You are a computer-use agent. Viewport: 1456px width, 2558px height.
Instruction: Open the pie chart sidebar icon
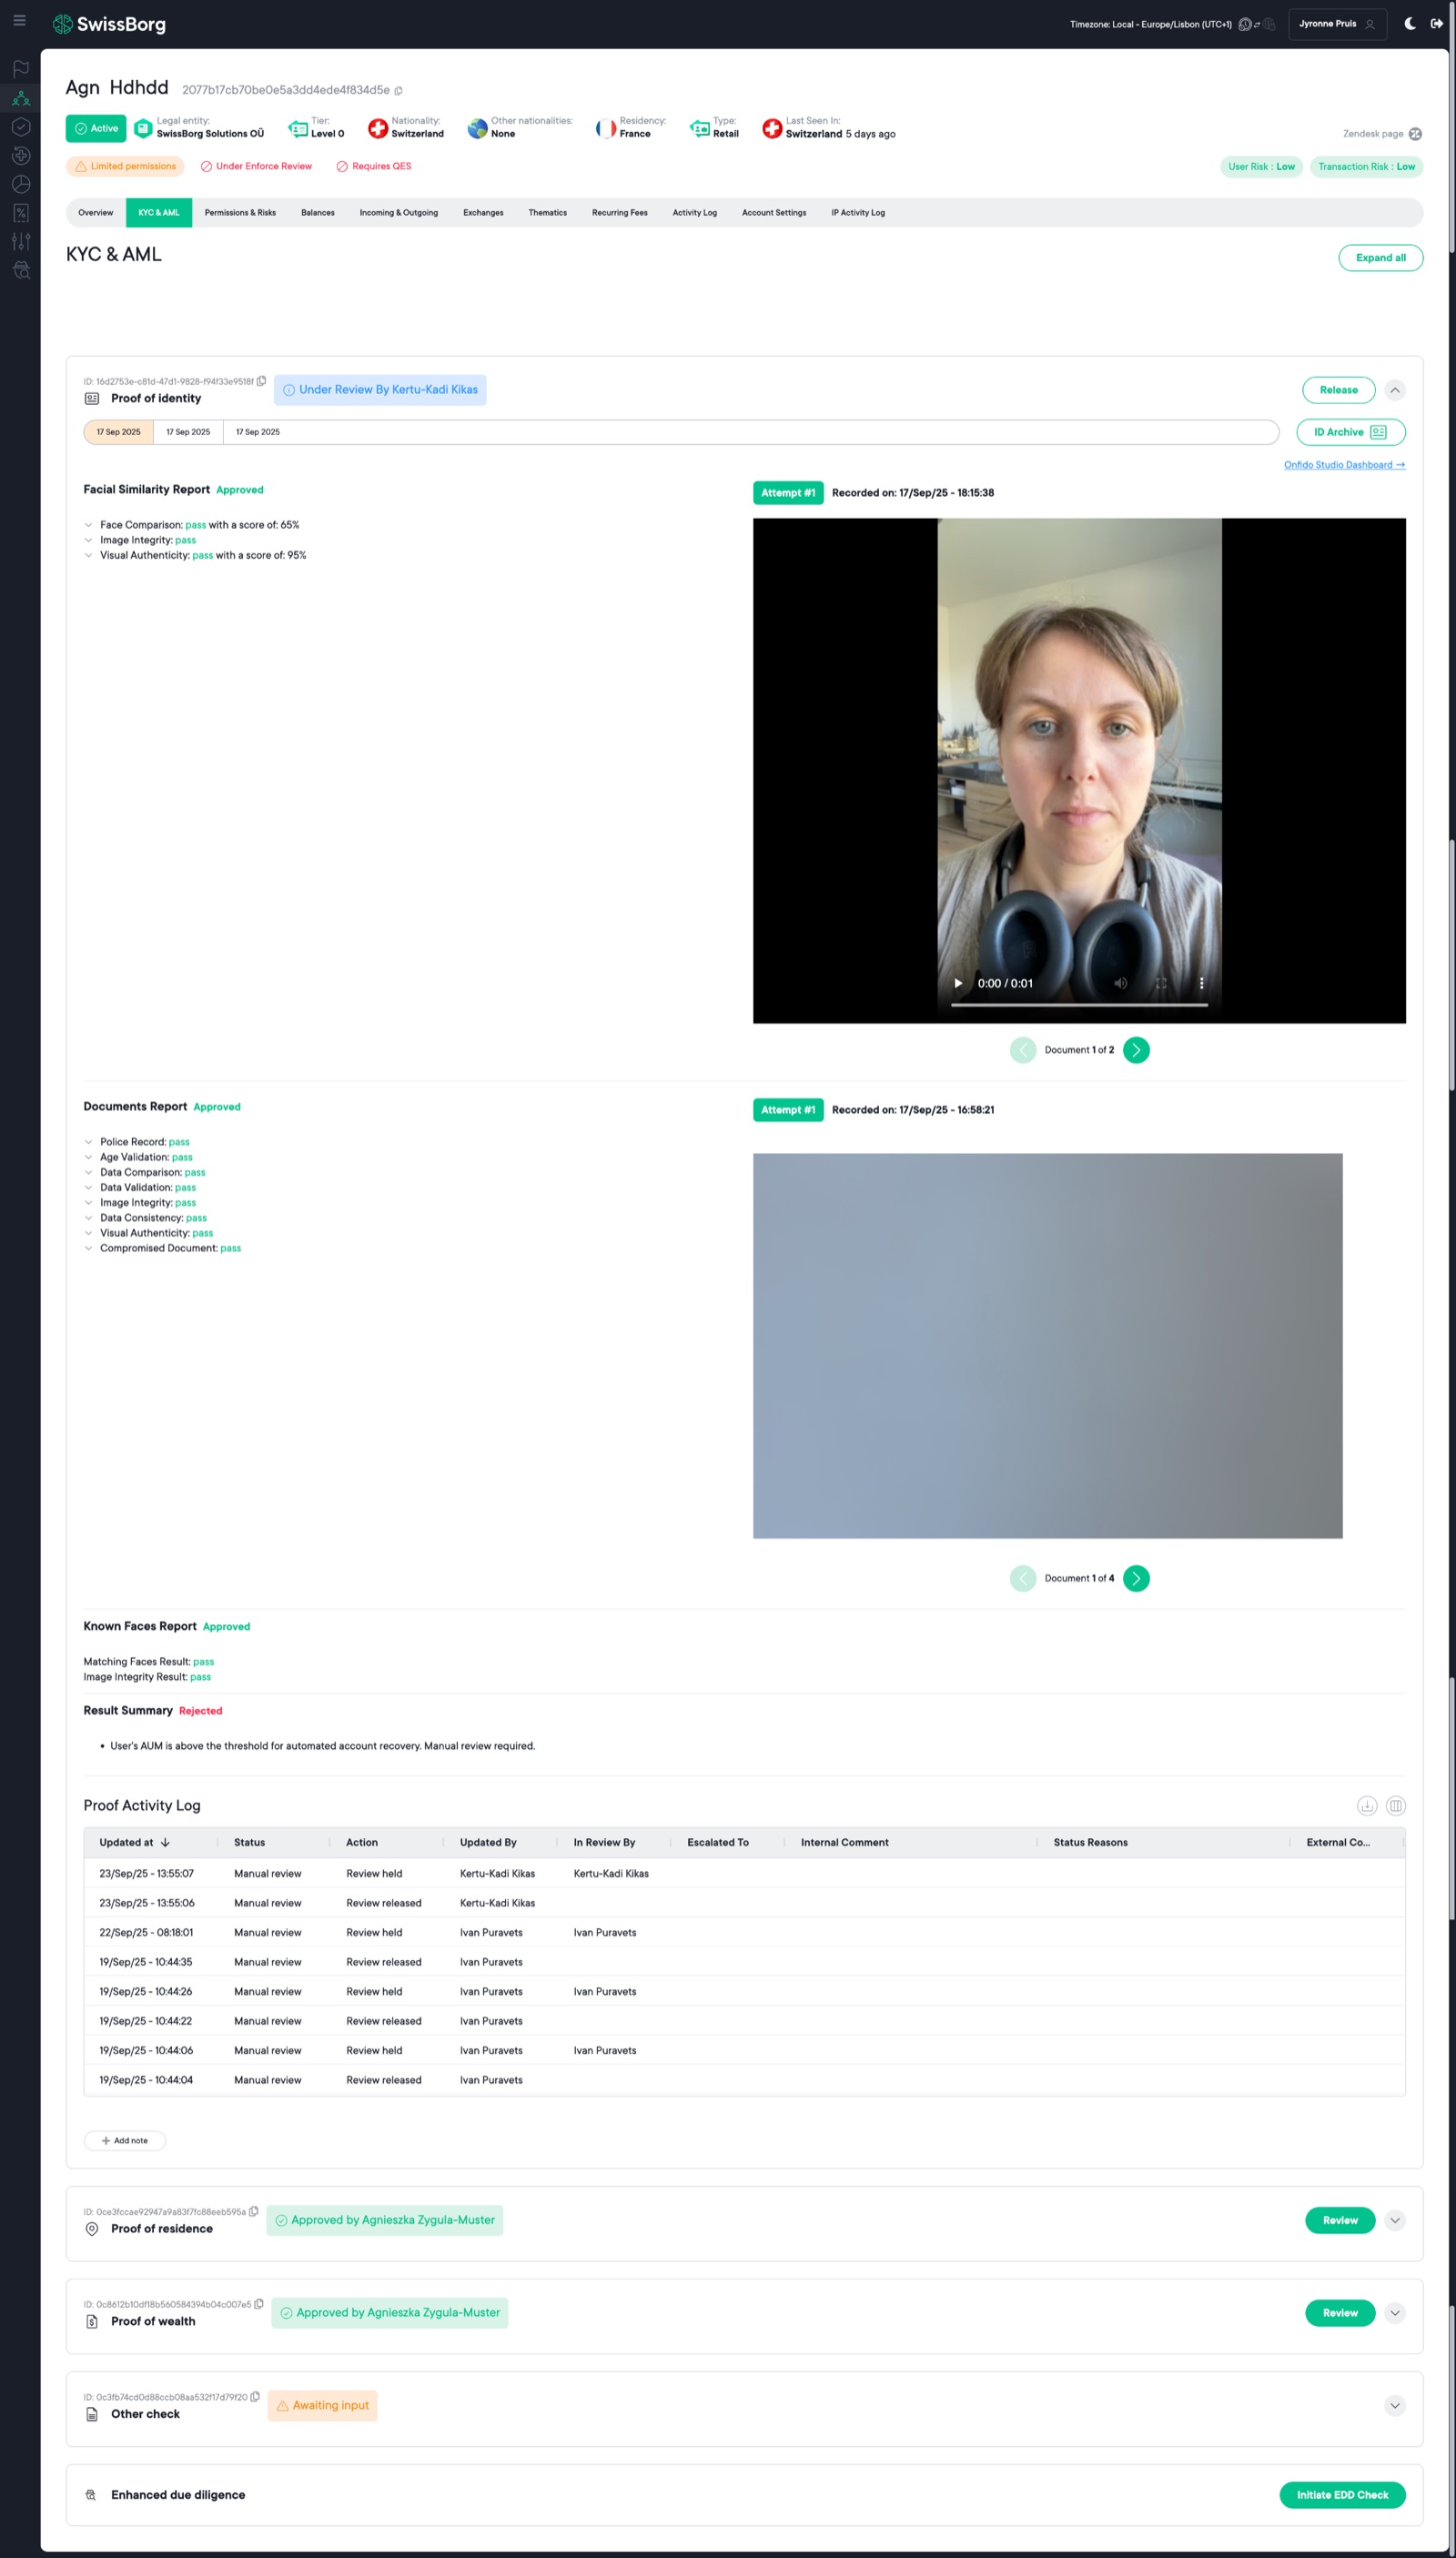[x=21, y=185]
